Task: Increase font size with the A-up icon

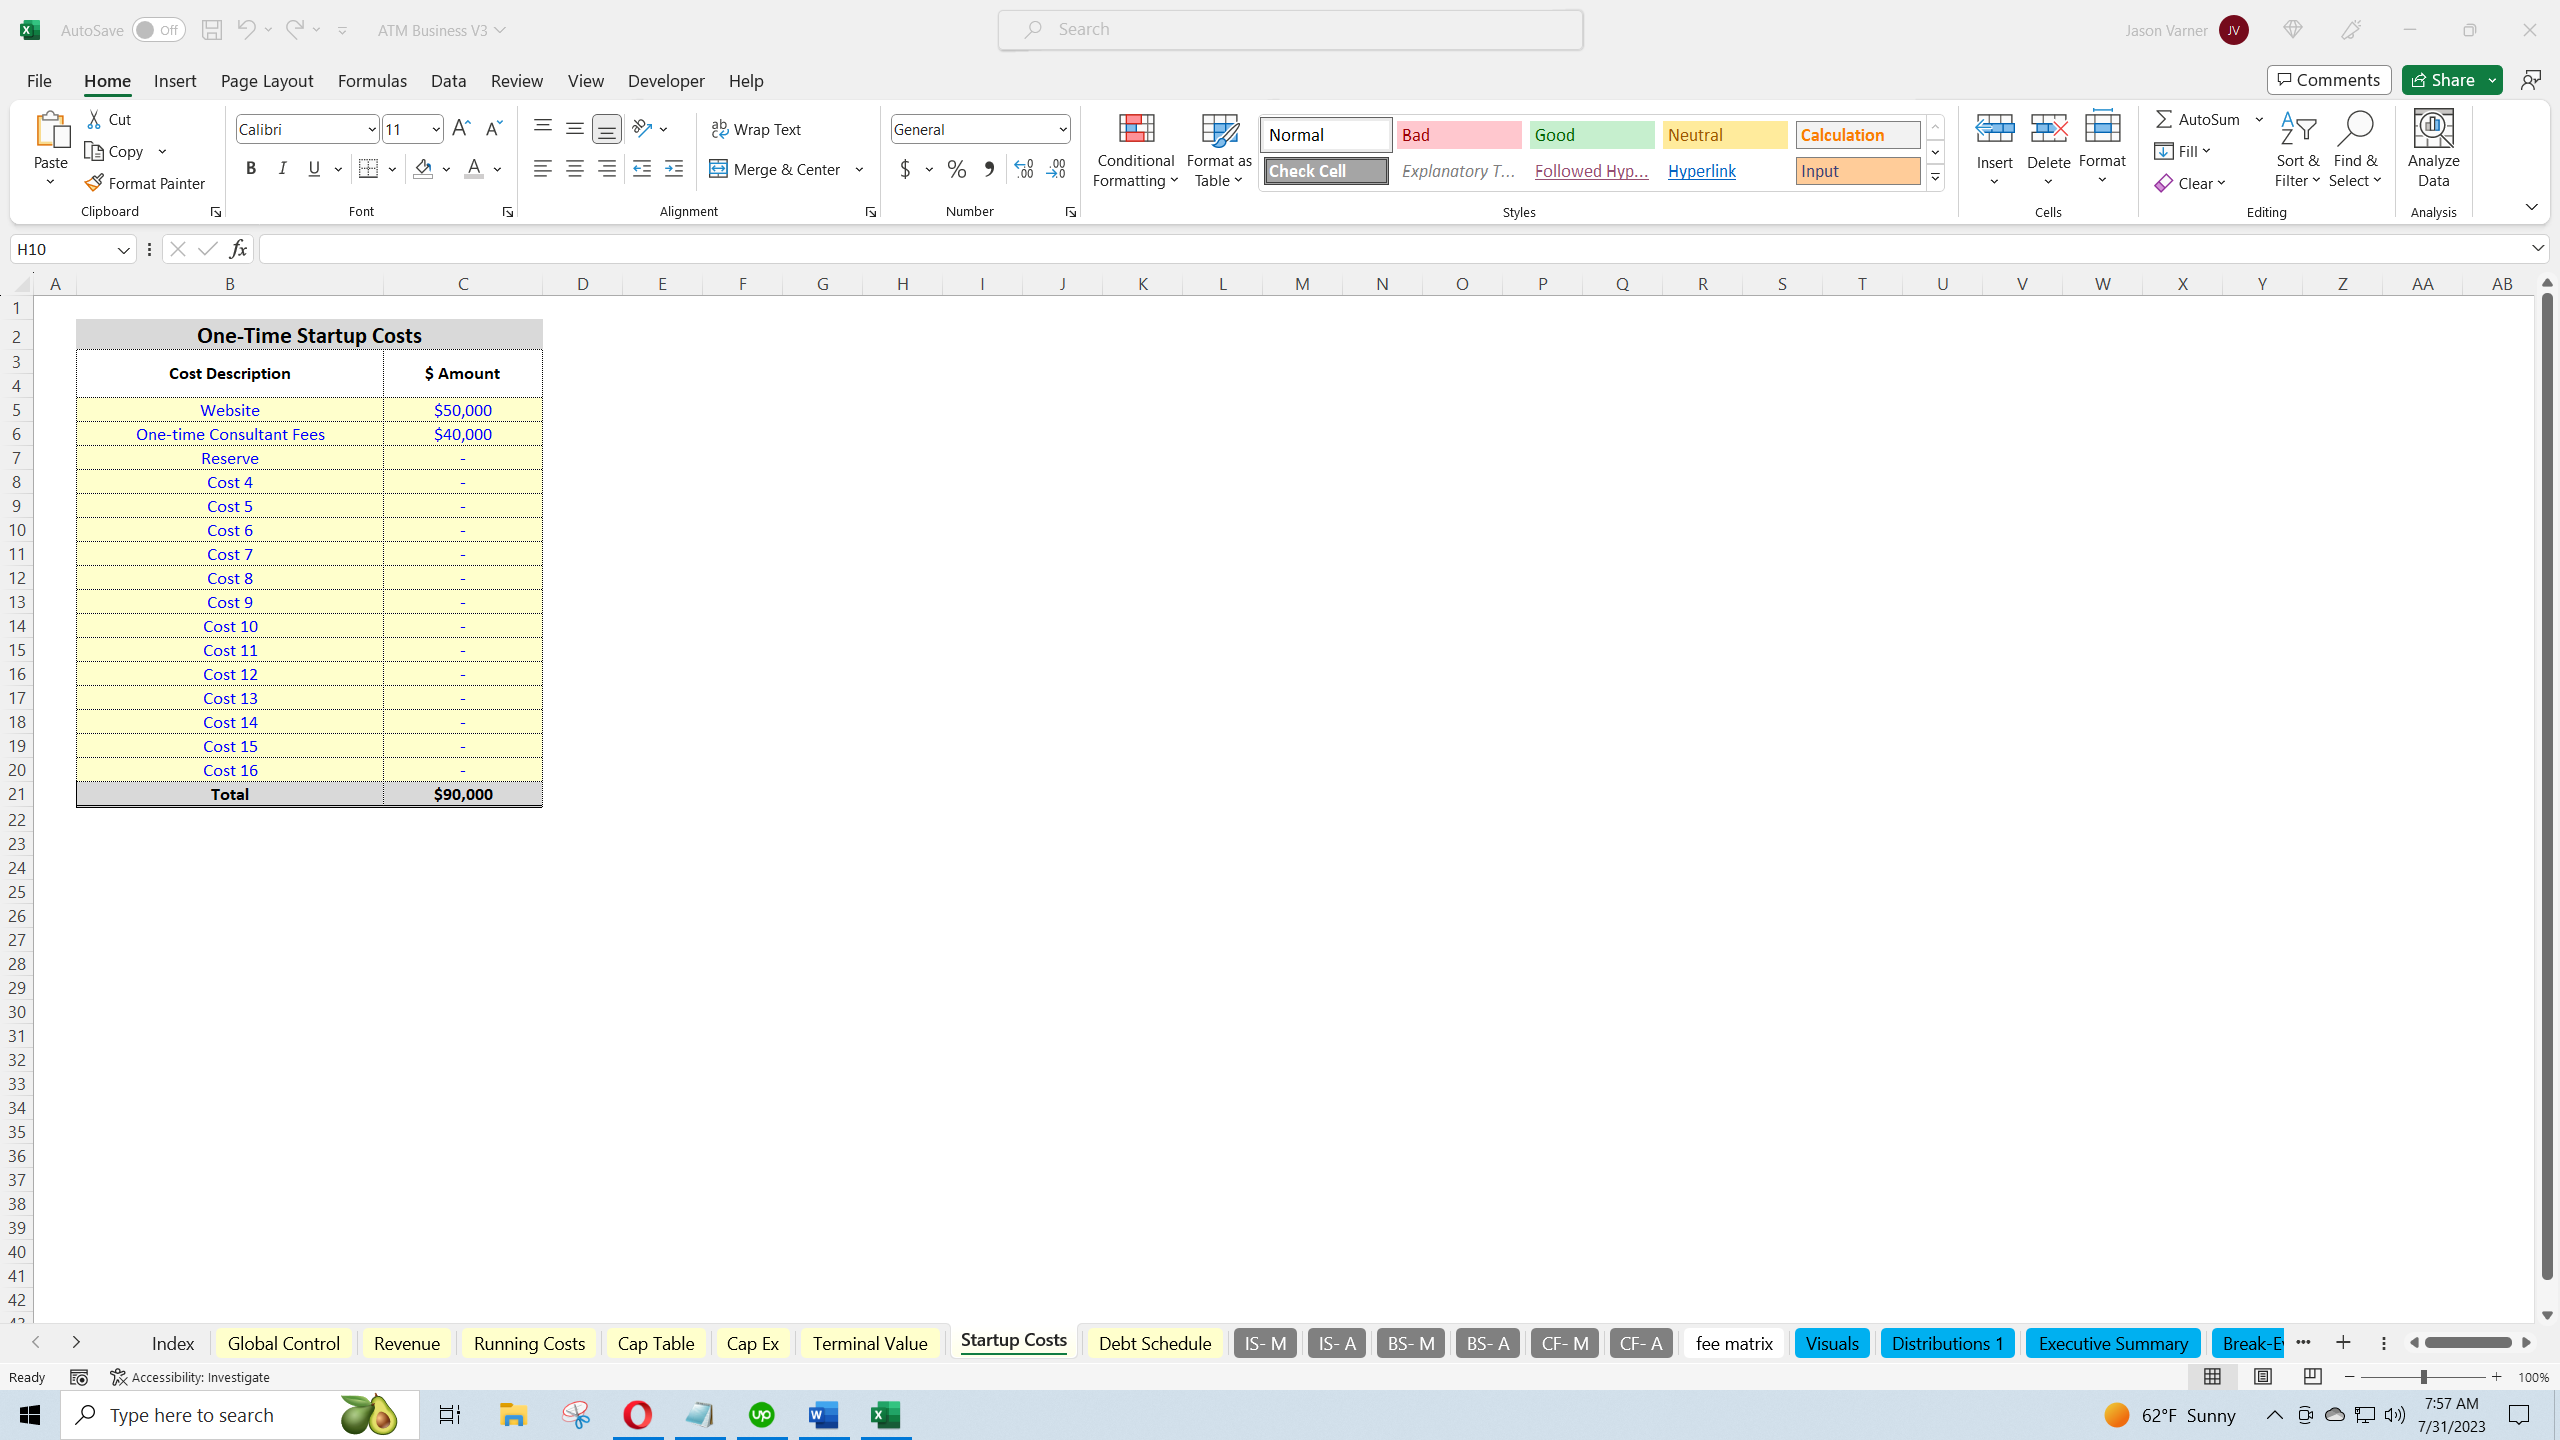Action: click(461, 128)
